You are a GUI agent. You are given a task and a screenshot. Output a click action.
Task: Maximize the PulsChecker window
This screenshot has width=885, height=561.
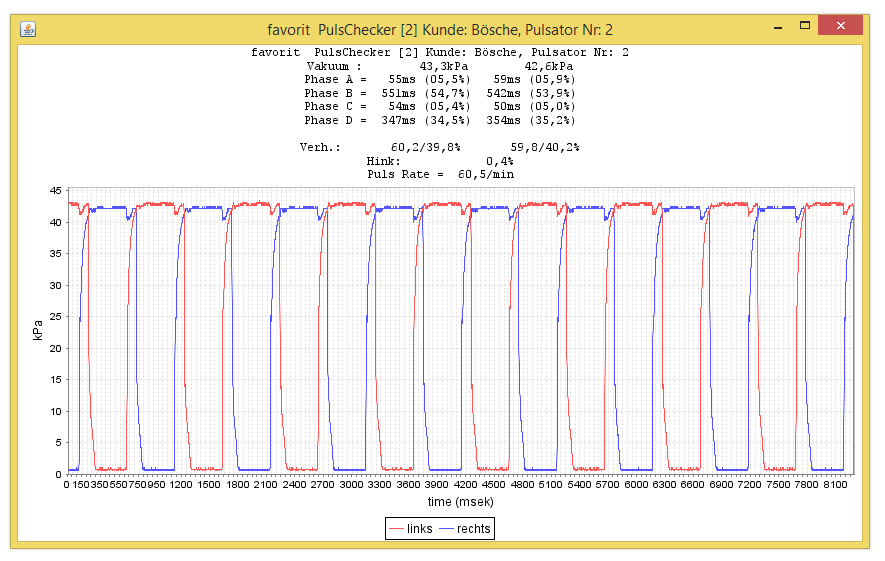tap(805, 25)
